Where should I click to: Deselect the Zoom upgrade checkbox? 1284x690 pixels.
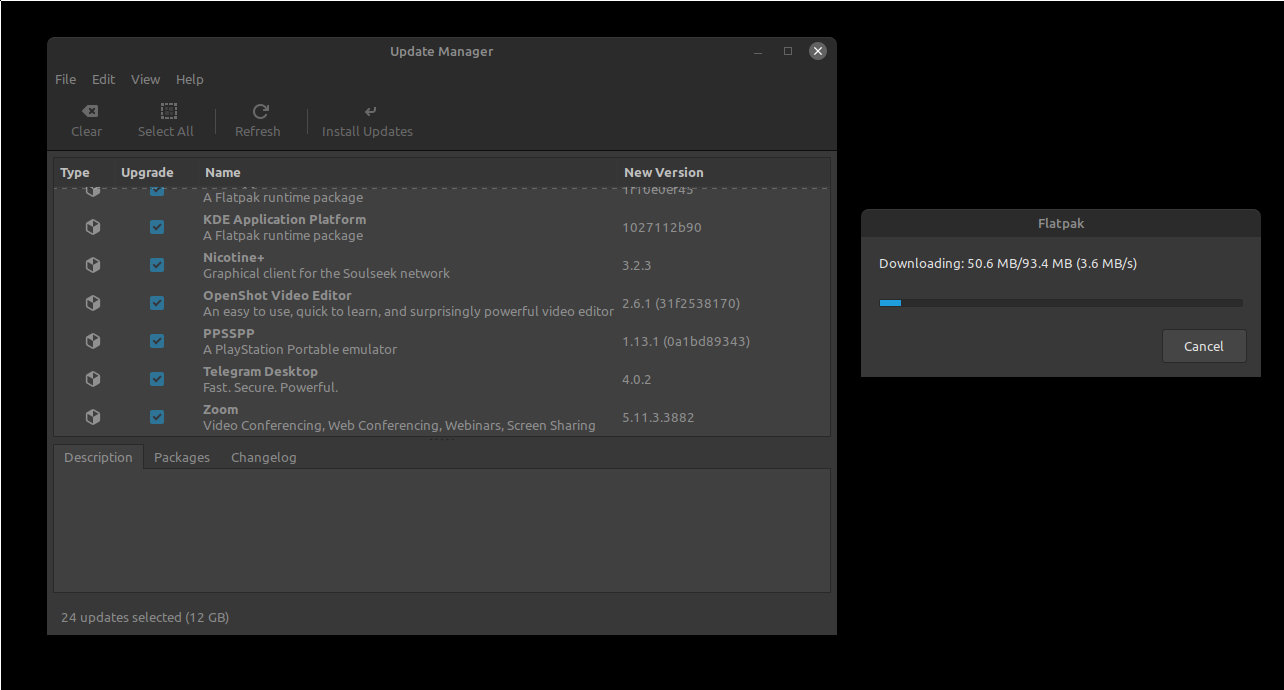pos(157,417)
